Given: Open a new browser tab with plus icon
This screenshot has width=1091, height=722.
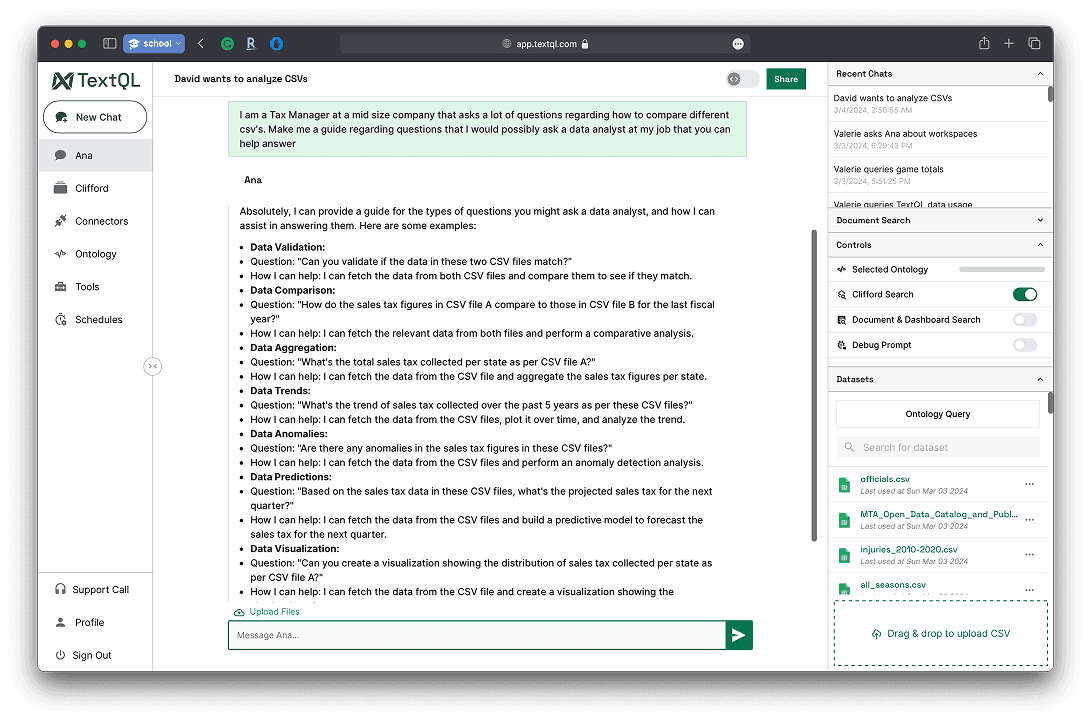Looking at the screenshot, I should point(1008,44).
